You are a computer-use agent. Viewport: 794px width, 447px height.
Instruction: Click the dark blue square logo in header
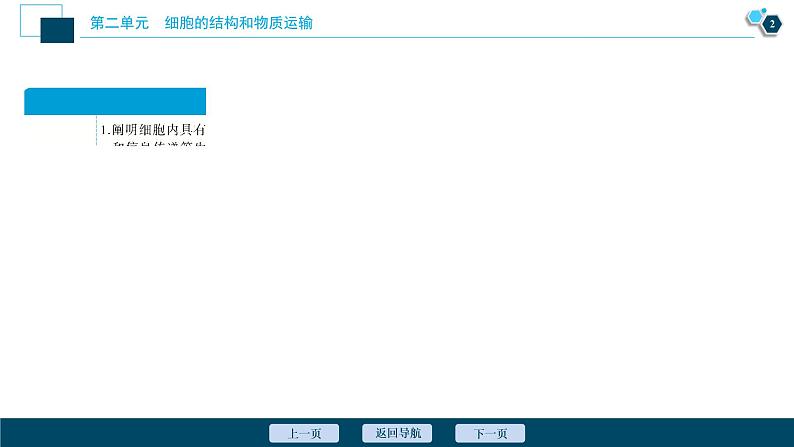tap(57, 30)
